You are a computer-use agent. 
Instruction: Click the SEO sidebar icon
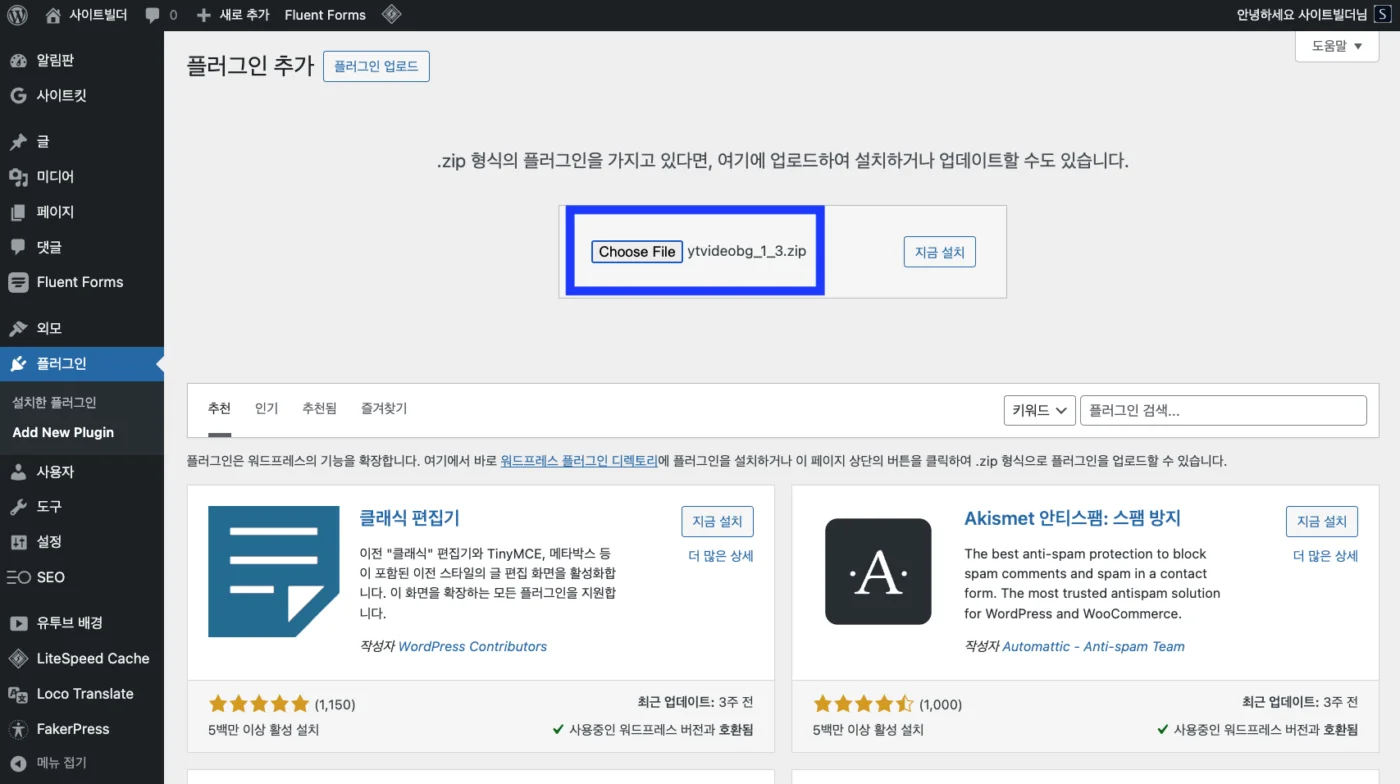pyautogui.click(x=18, y=577)
